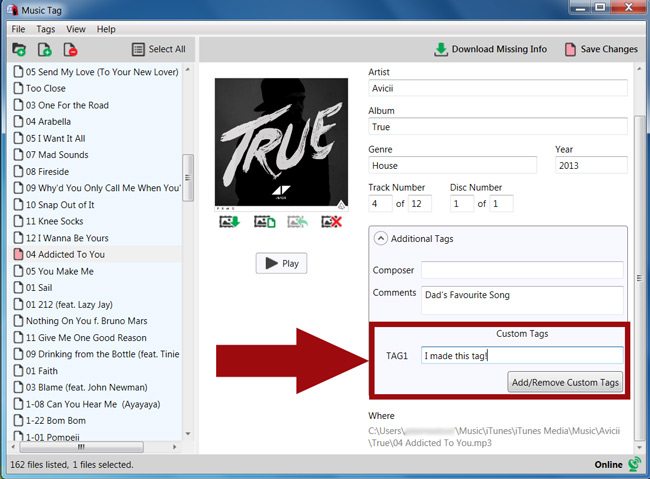Click Download Missing Info label
The image size is (650, 479).
(499, 49)
